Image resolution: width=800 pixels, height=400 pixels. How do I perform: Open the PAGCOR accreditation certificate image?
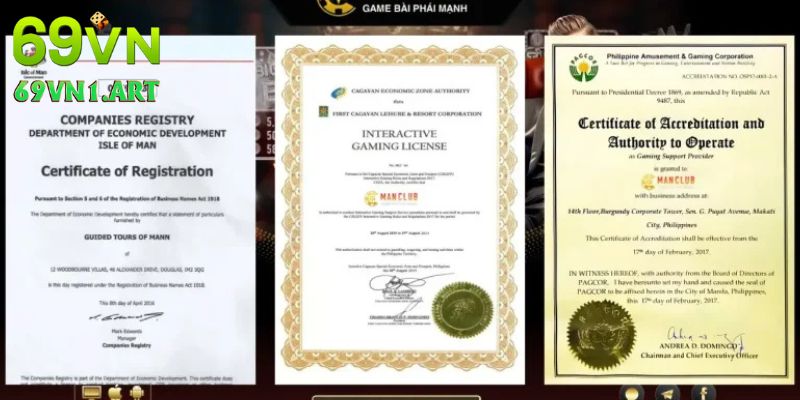click(x=669, y=210)
